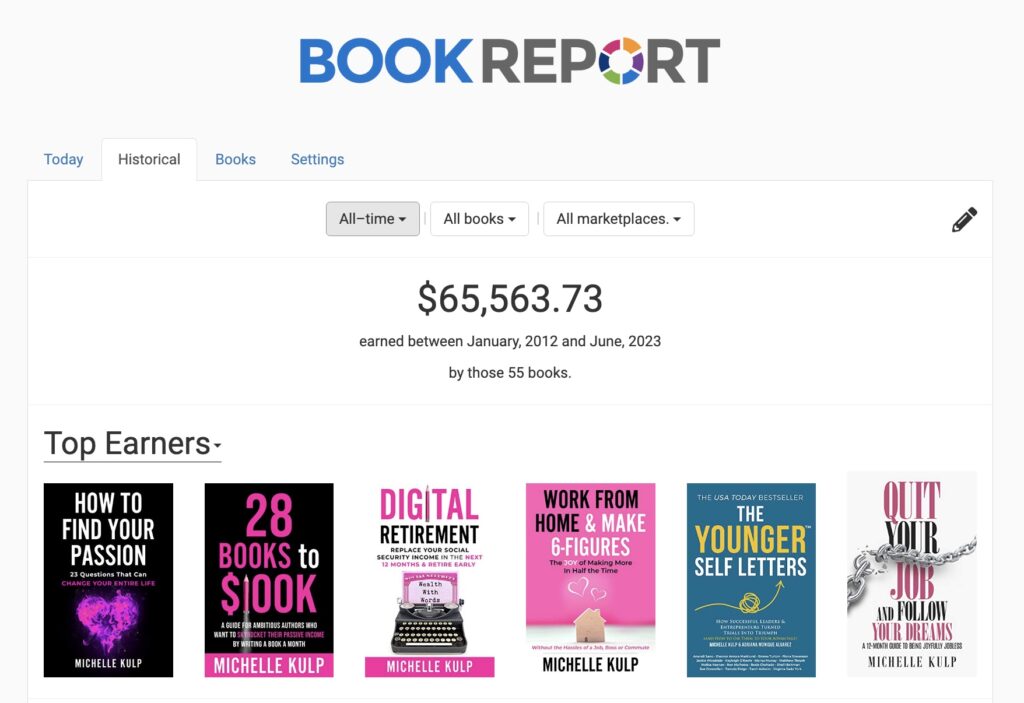Select the Historical tab
Viewport: 1024px width, 703px height.
point(149,159)
